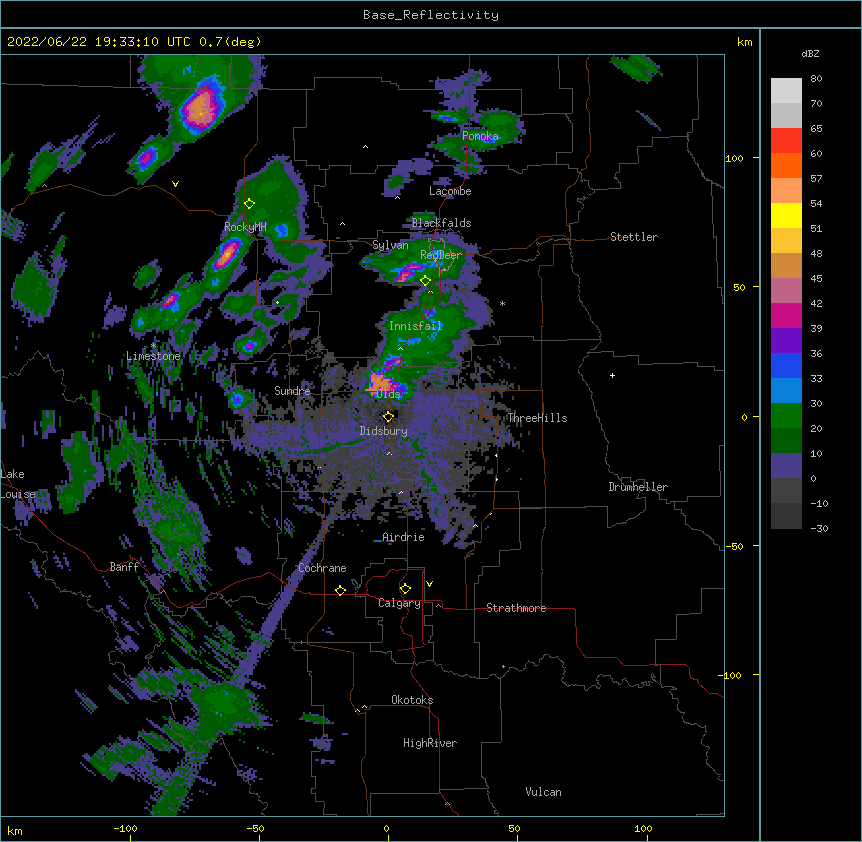The width and height of the screenshot is (862, 842).
Task: Click the Banff label
Action: pos(124,567)
